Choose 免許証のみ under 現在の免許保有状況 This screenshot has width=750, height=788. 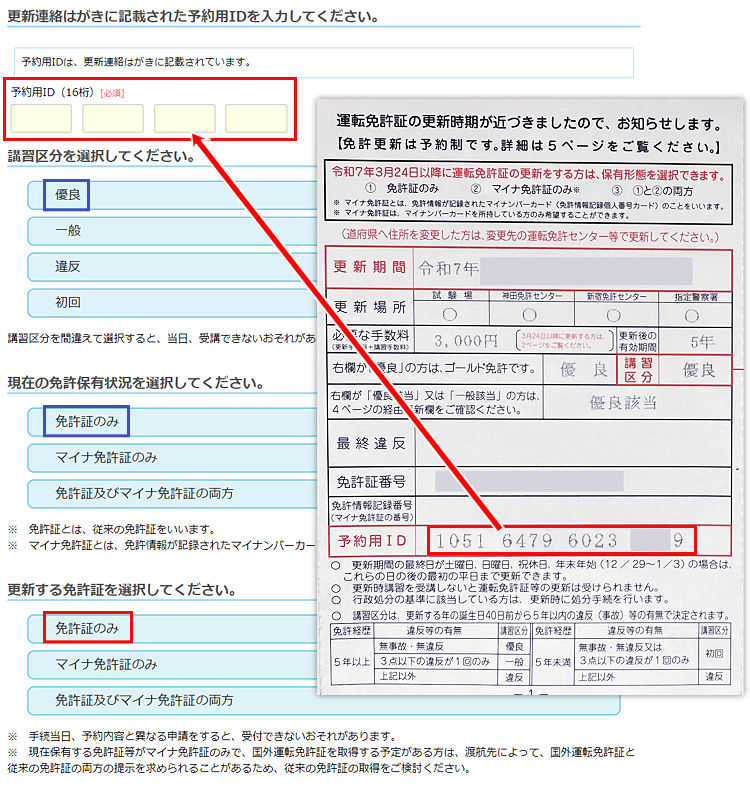click(87, 422)
